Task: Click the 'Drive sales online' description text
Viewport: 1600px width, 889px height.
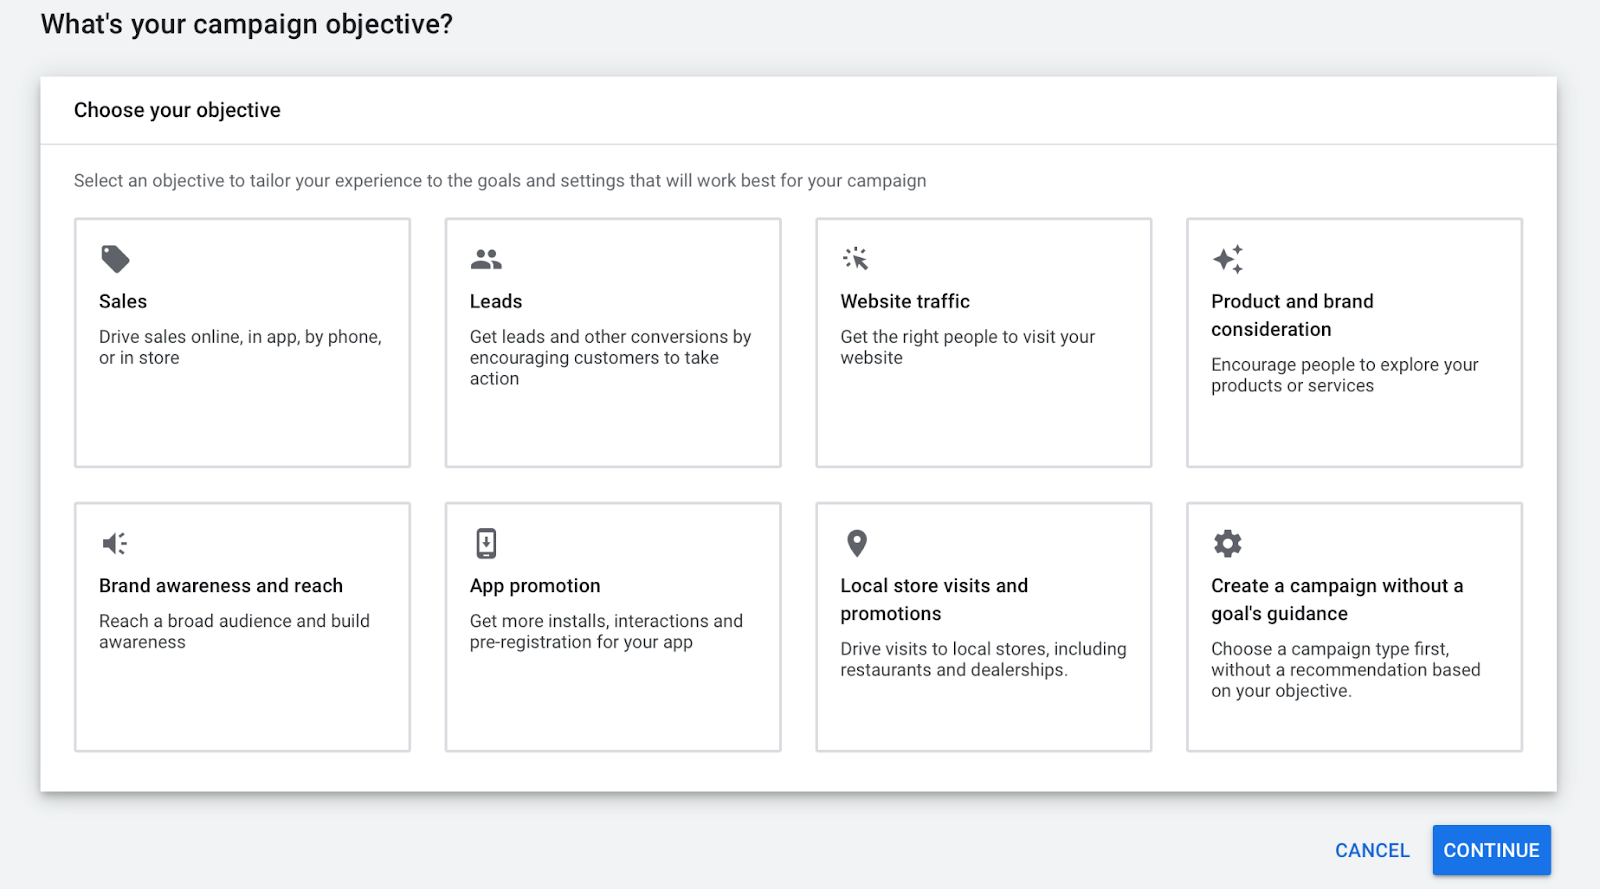Action: point(240,347)
